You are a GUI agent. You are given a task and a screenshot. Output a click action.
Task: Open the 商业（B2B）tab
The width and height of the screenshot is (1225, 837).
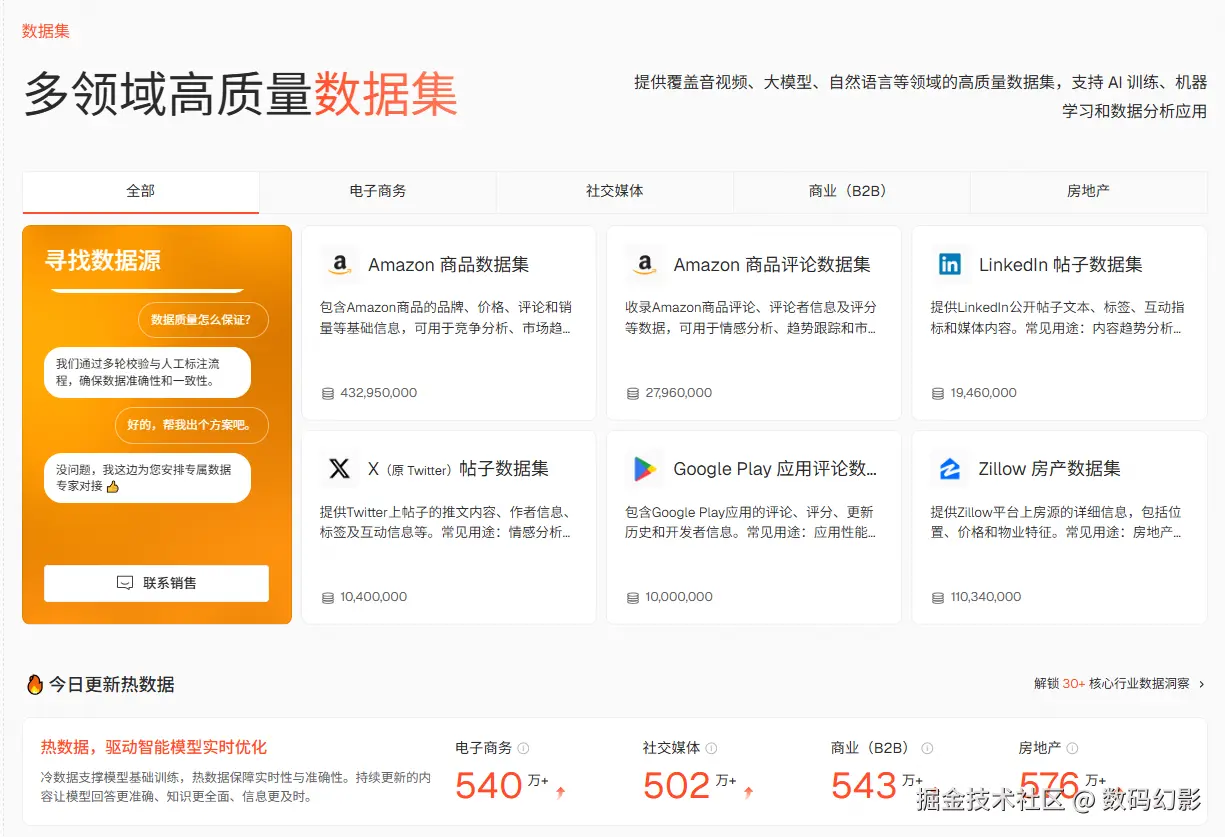pos(852,191)
